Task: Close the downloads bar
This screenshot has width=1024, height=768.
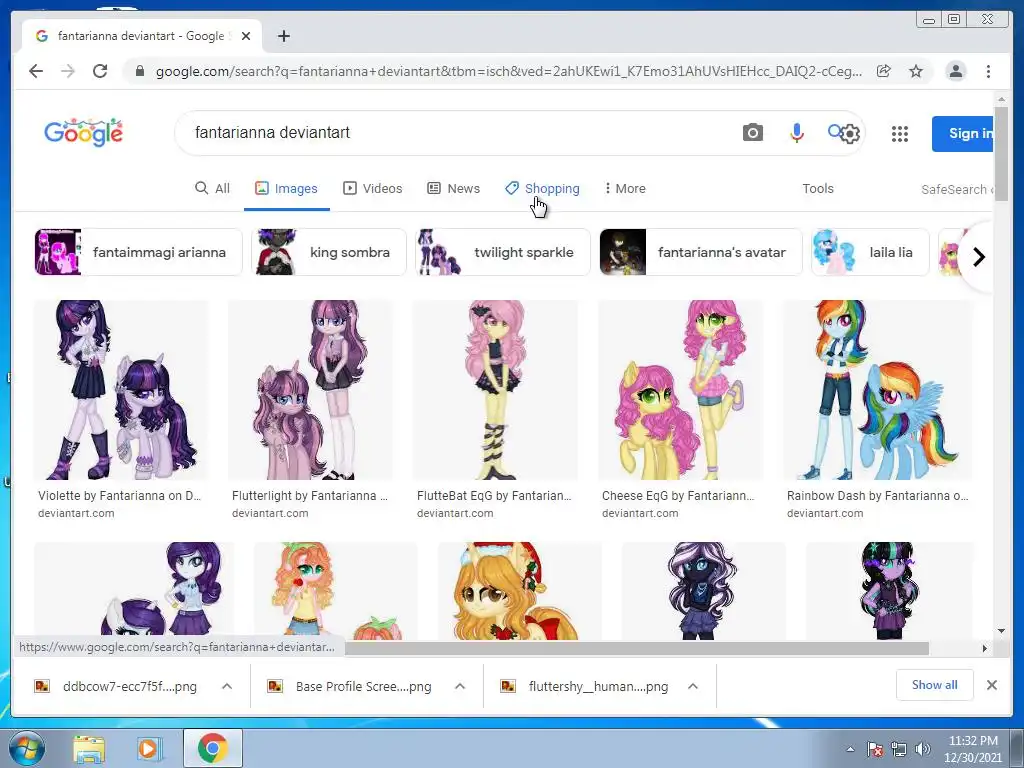Action: (991, 684)
